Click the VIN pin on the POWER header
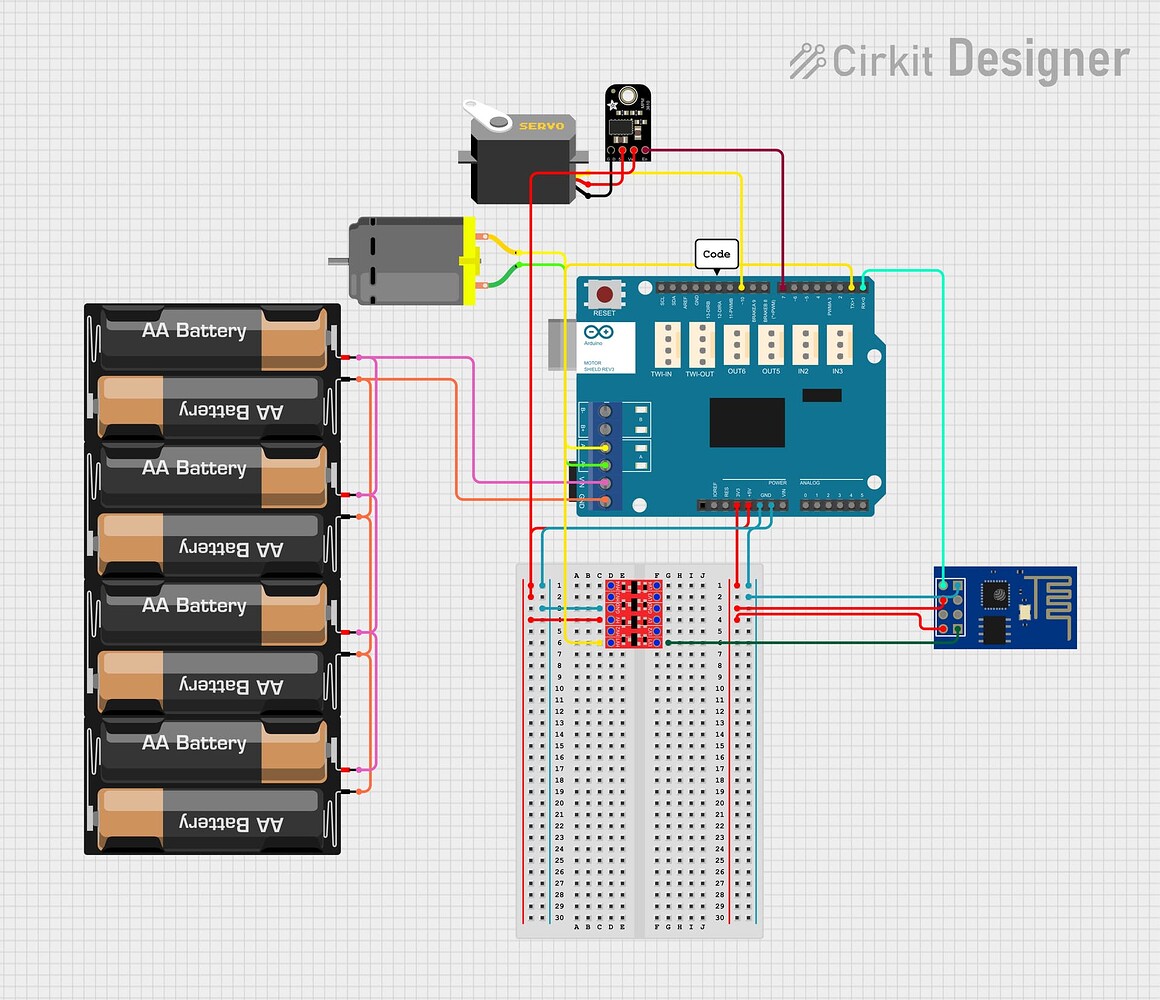The image size is (1160, 1000). pyautogui.click(x=782, y=504)
